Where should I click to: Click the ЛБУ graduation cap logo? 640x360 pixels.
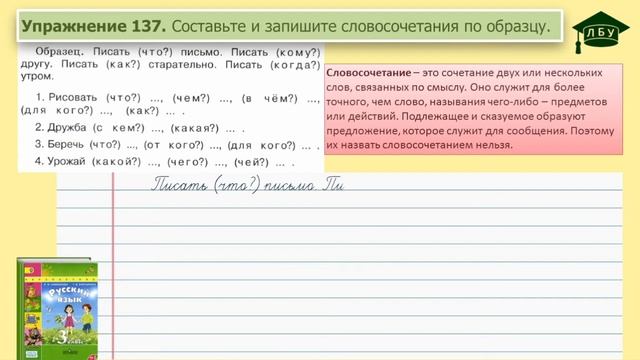click(600, 32)
